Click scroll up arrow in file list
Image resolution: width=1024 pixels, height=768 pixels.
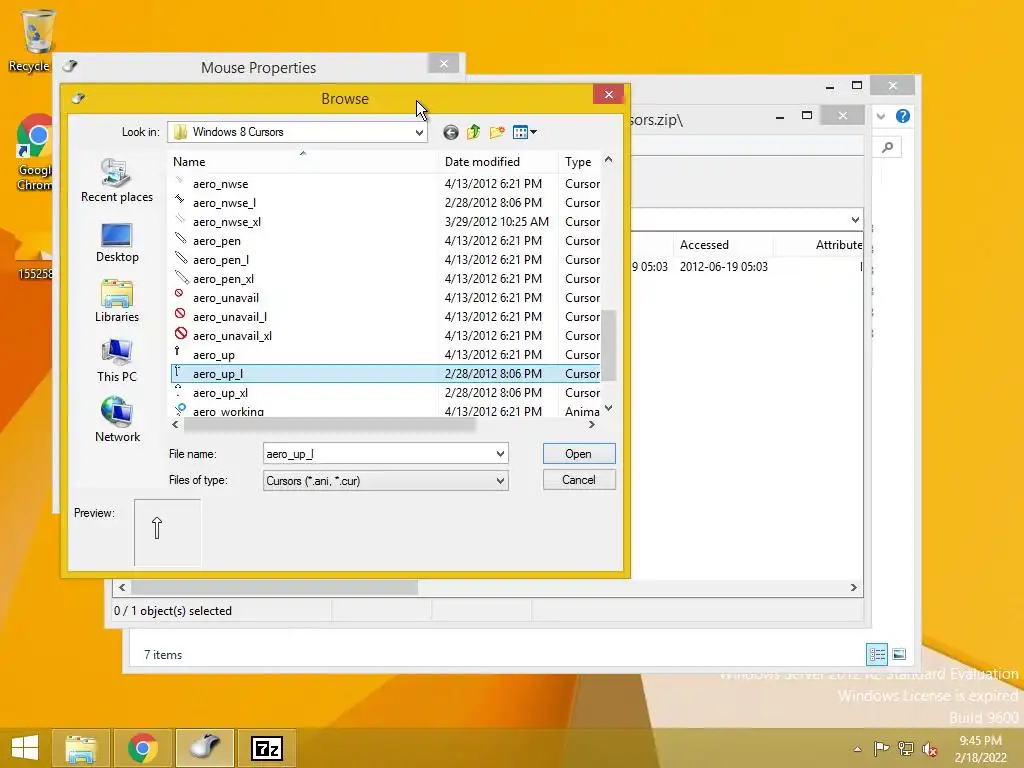(x=609, y=160)
